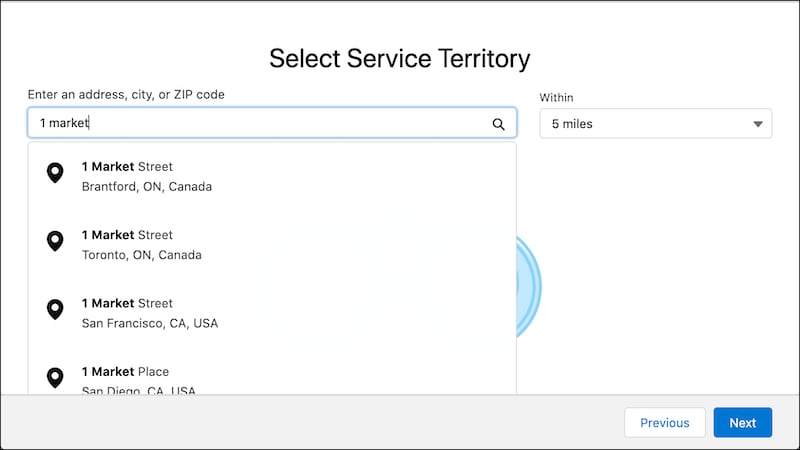
Task: Go to the Next step
Action: (742, 422)
